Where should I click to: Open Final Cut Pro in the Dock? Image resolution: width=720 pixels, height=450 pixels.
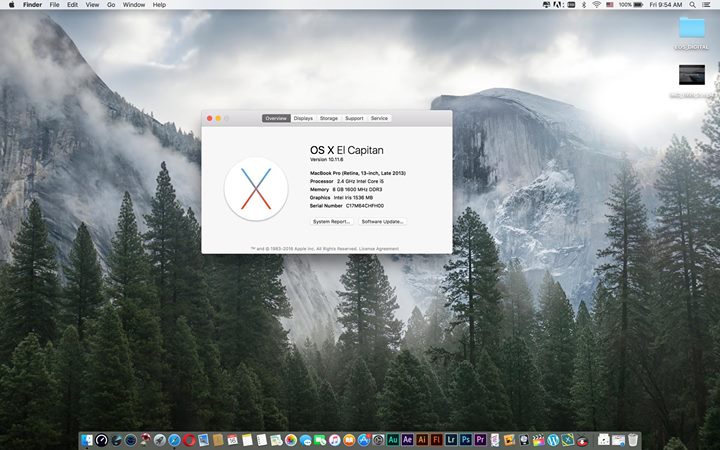[x=539, y=440]
